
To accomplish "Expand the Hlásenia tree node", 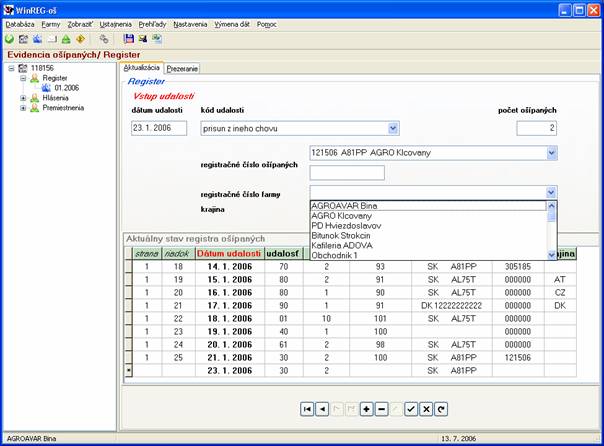I will tap(23, 97).
